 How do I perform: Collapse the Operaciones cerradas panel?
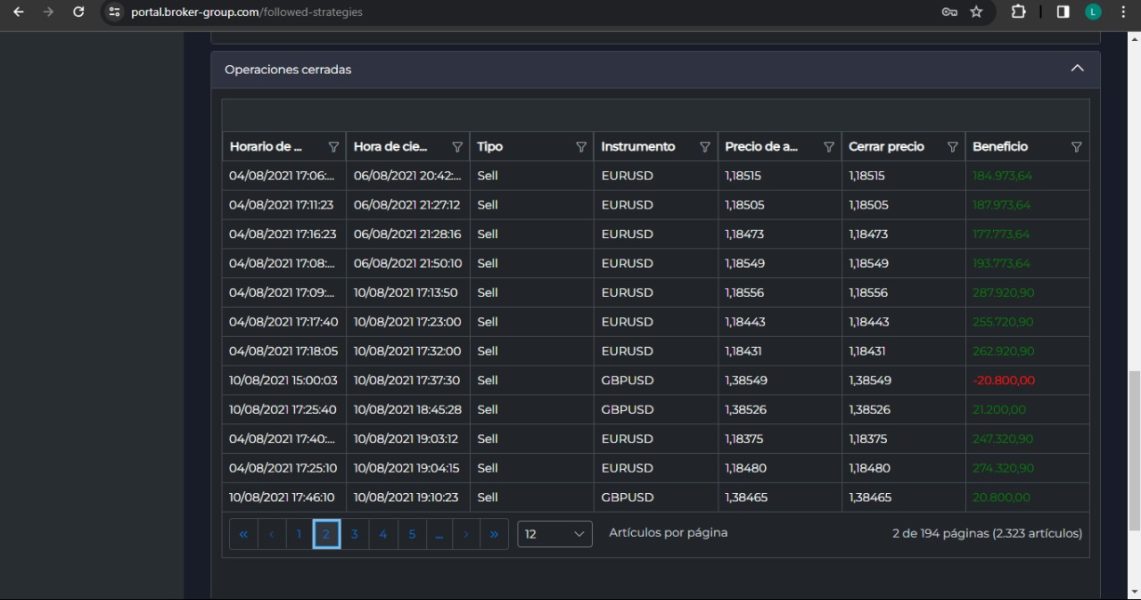coord(1077,68)
